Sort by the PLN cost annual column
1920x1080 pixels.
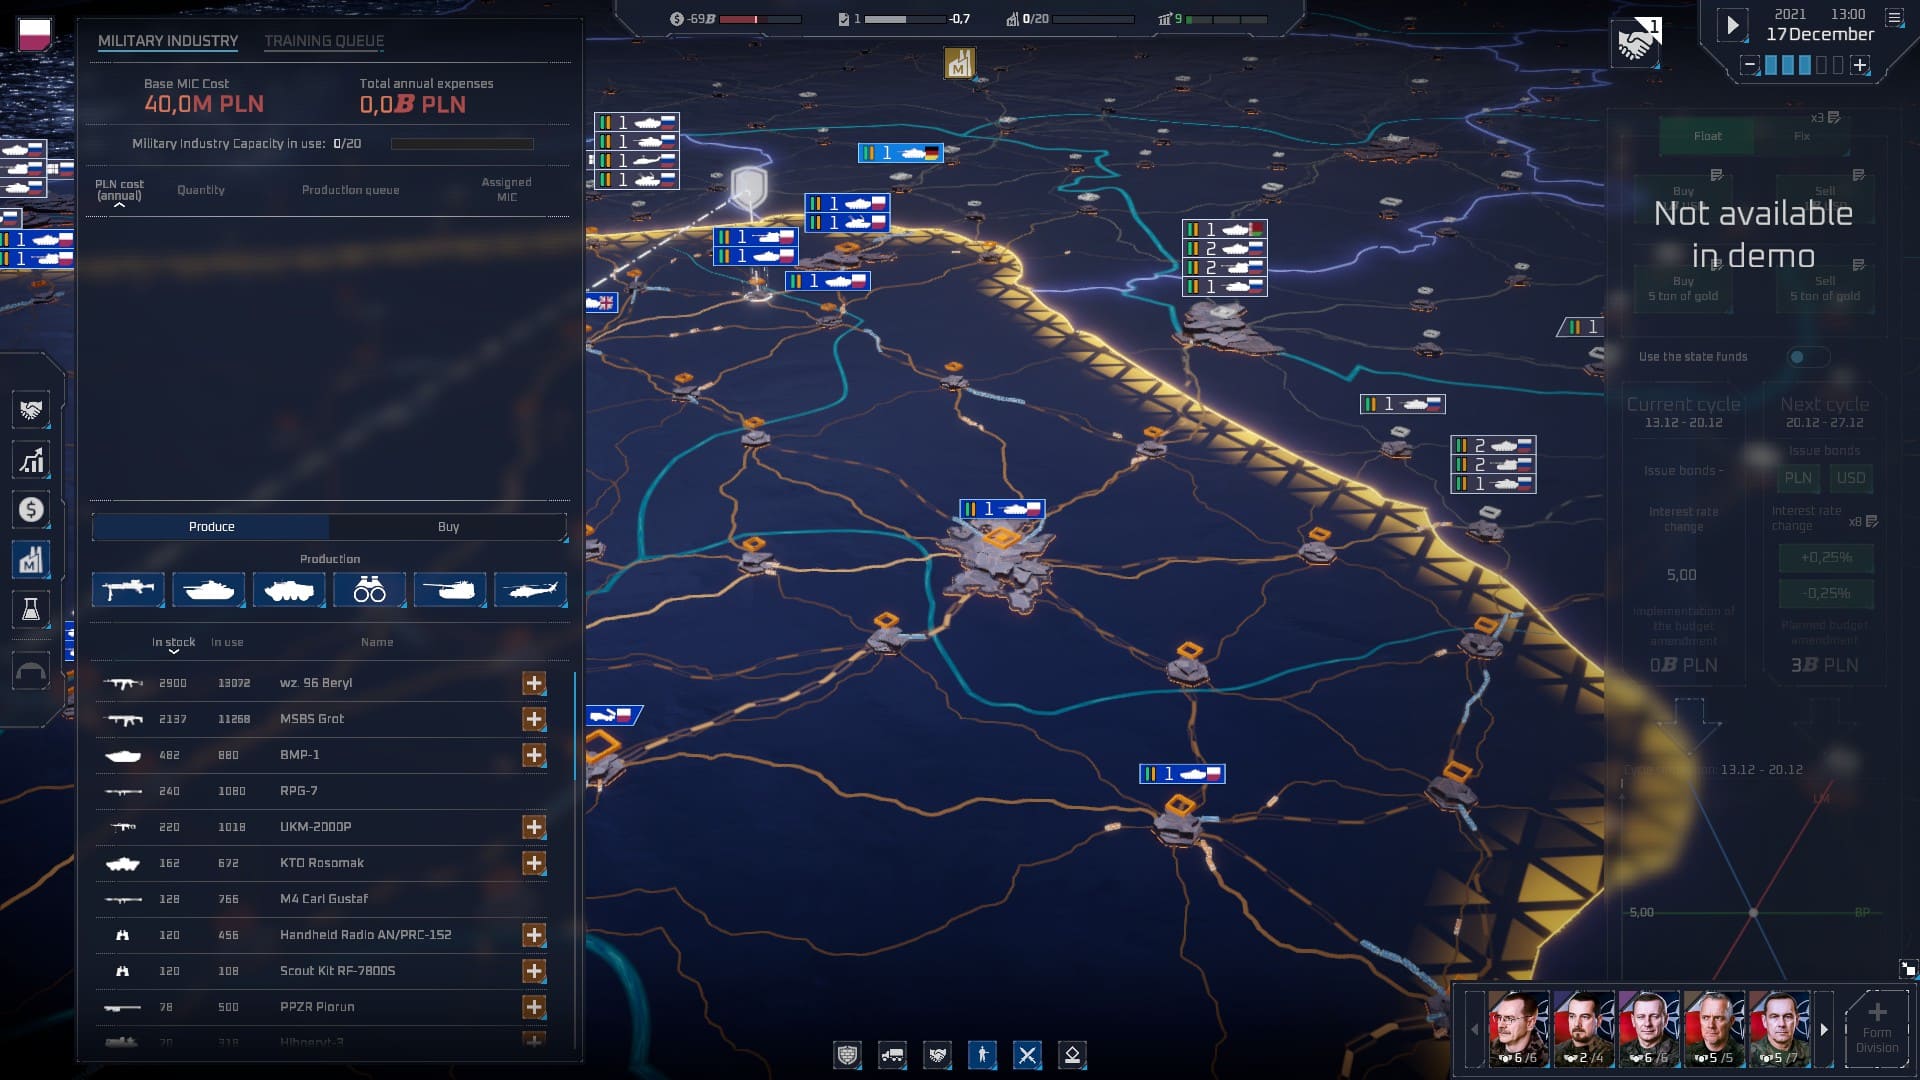point(119,191)
